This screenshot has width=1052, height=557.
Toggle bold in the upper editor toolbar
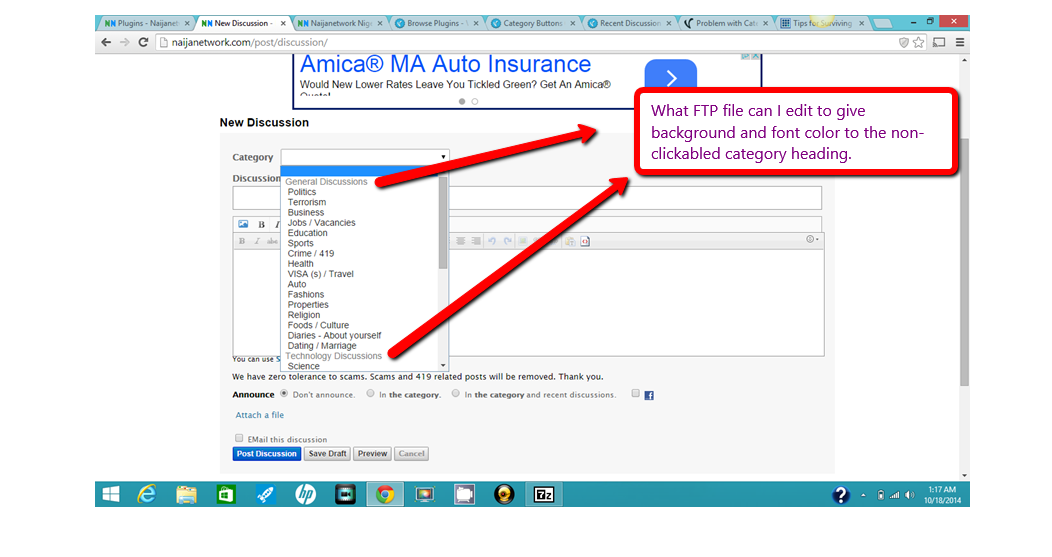tap(262, 225)
